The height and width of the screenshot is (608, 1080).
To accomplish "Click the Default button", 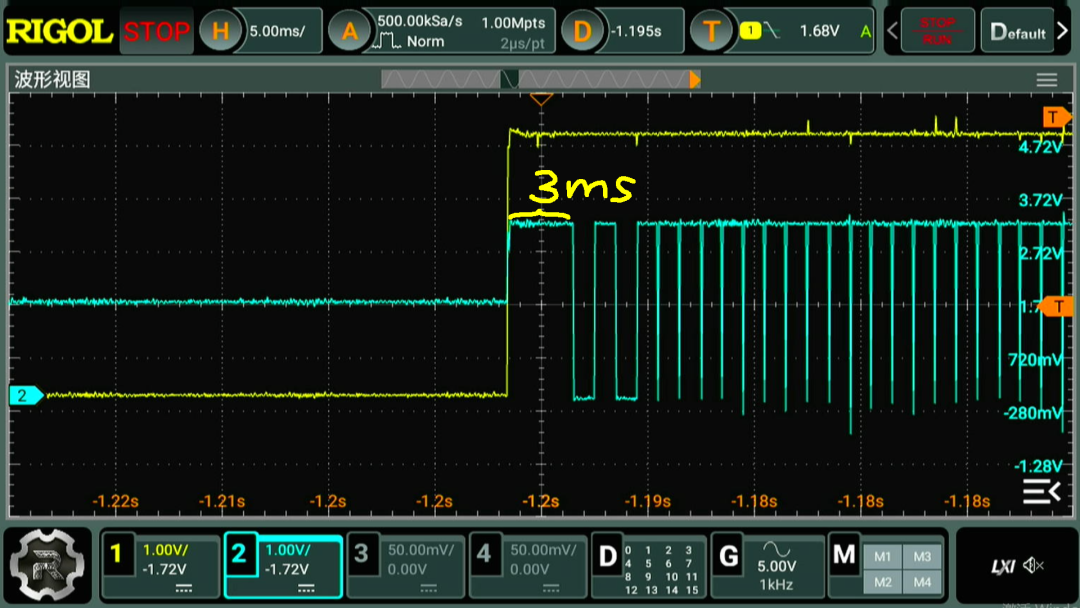I will click(x=1017, y=31).
